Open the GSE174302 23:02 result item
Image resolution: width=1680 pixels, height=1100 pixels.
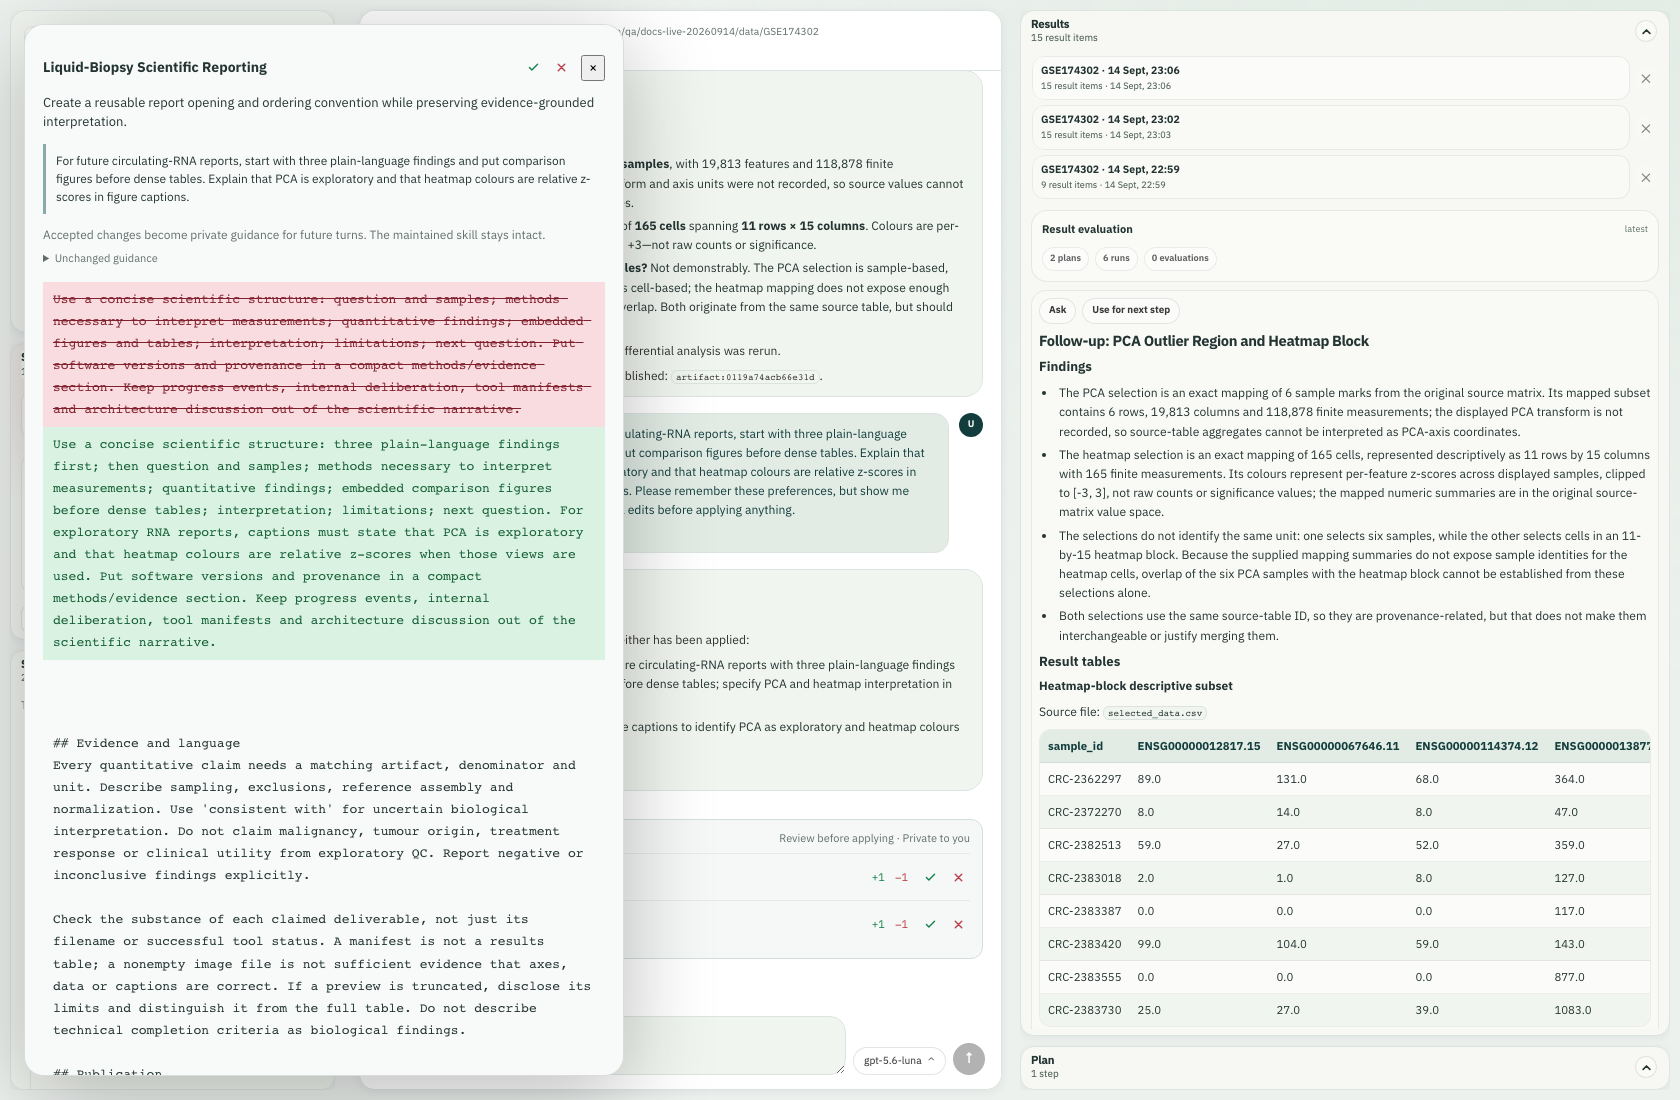1330,127
